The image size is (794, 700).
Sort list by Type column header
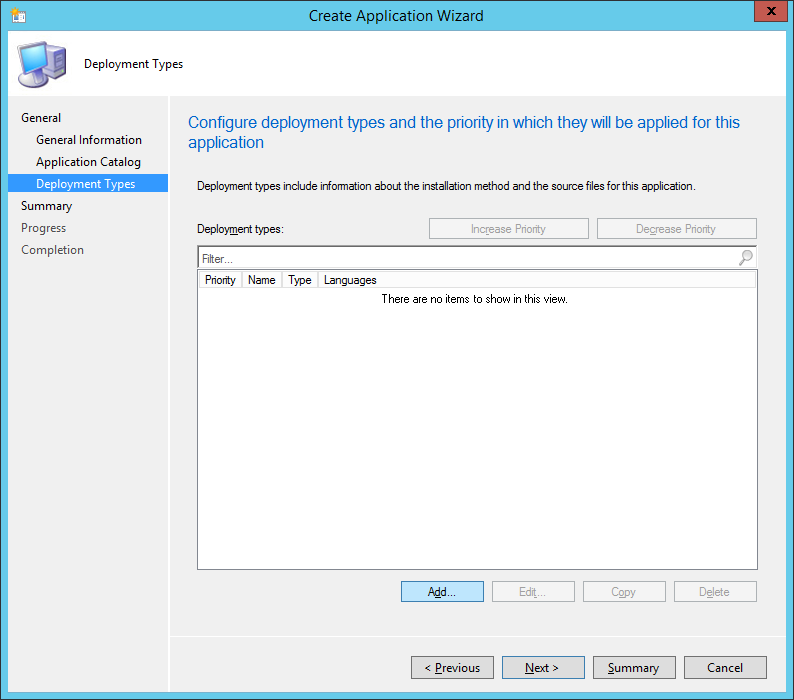tap(300, 280)
